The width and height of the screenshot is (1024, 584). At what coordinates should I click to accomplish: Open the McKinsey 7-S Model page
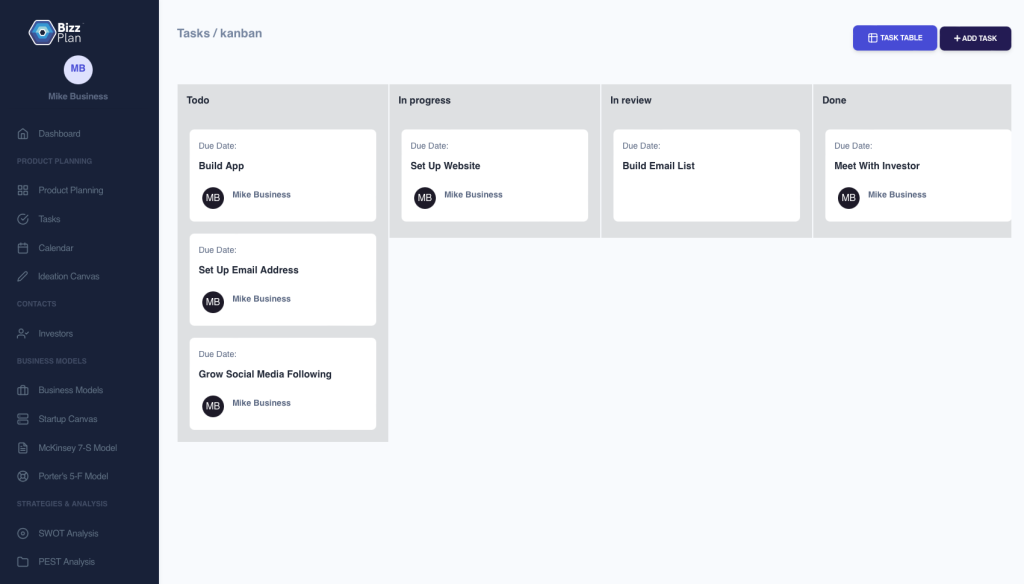pos(77,448)
